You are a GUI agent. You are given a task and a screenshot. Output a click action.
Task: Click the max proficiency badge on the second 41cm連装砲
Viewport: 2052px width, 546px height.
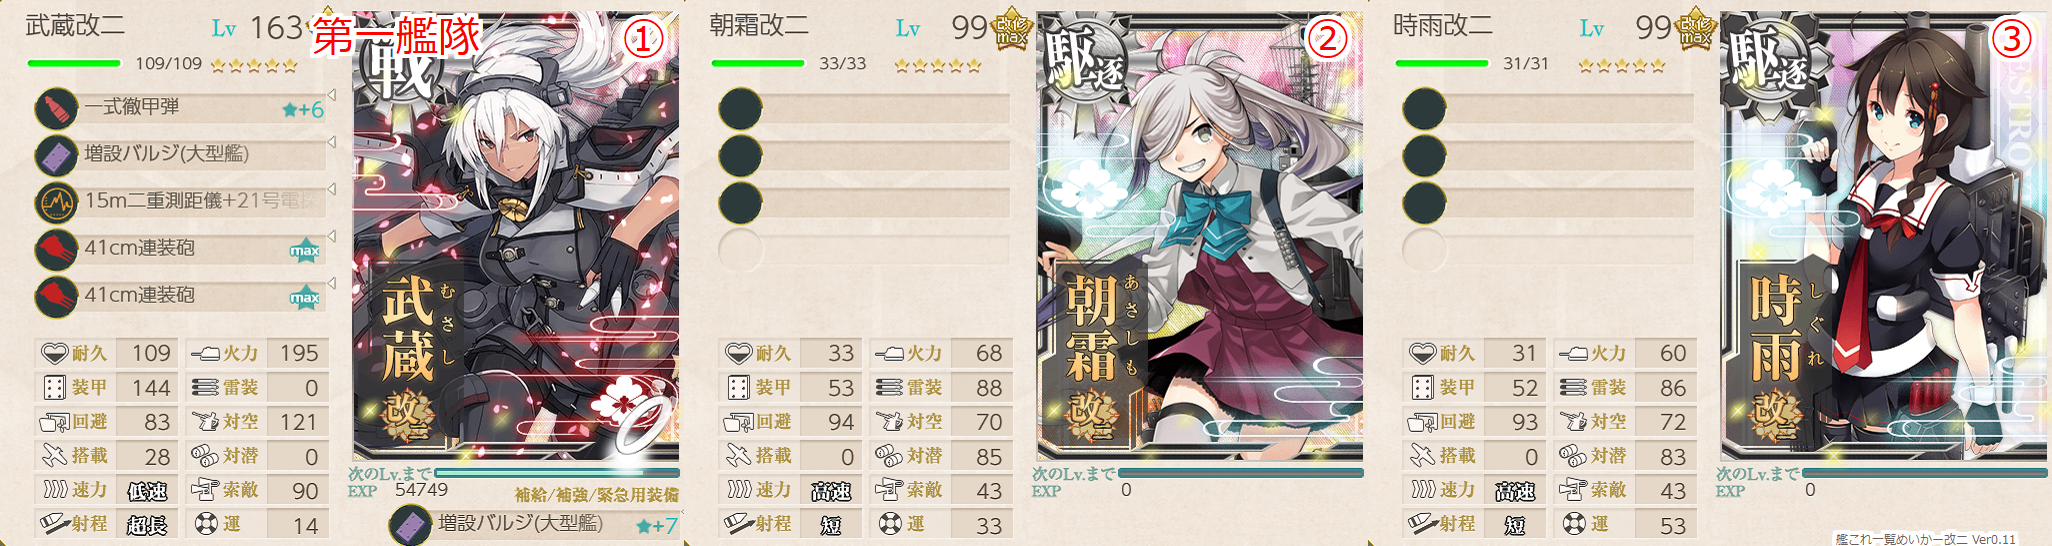304,297
